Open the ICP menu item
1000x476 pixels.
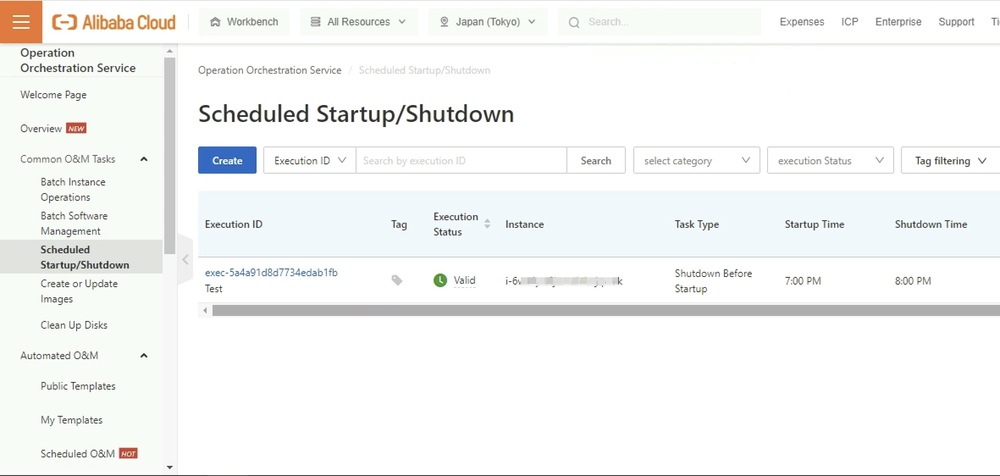(x=849, y=22)
